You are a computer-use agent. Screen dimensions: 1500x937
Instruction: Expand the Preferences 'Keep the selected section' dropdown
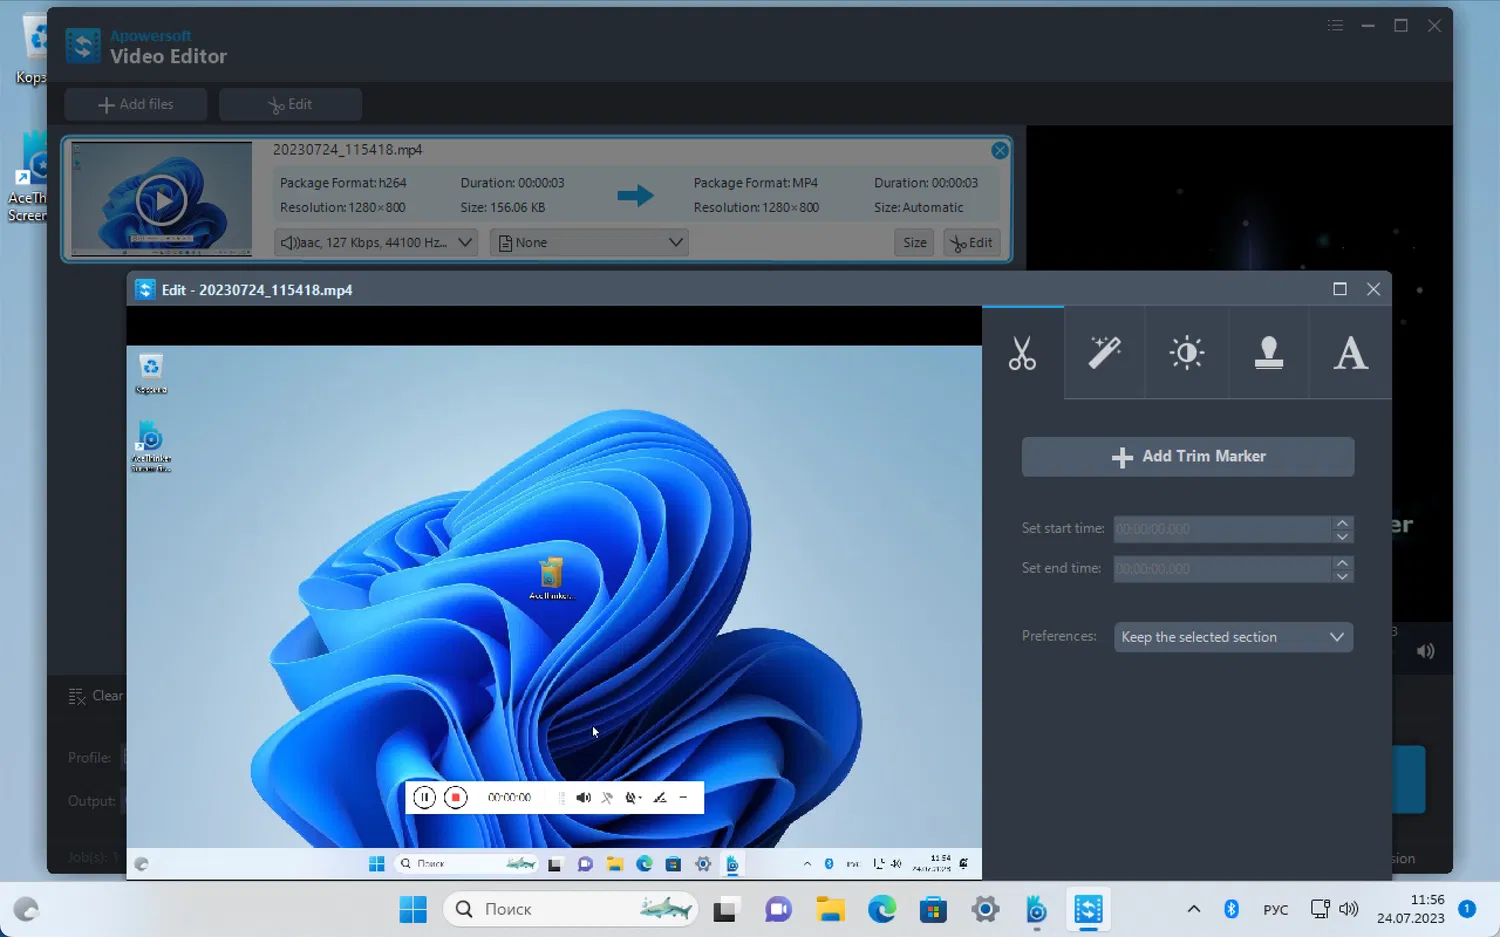click(1234, 637)
